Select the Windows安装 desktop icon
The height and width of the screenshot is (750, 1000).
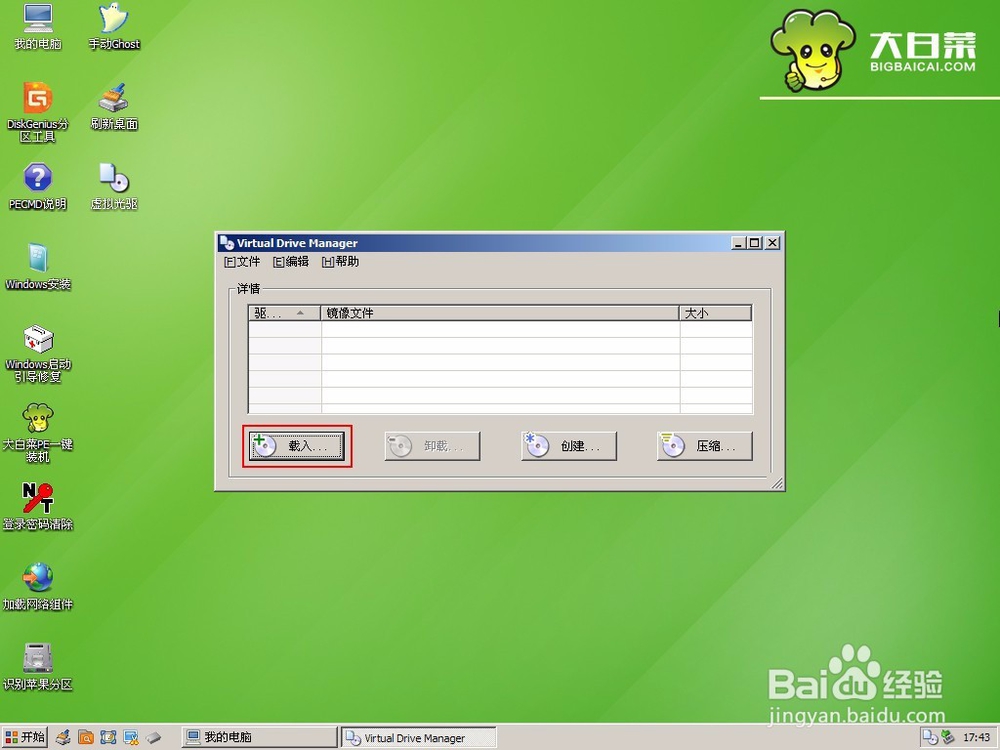[38, 267]
